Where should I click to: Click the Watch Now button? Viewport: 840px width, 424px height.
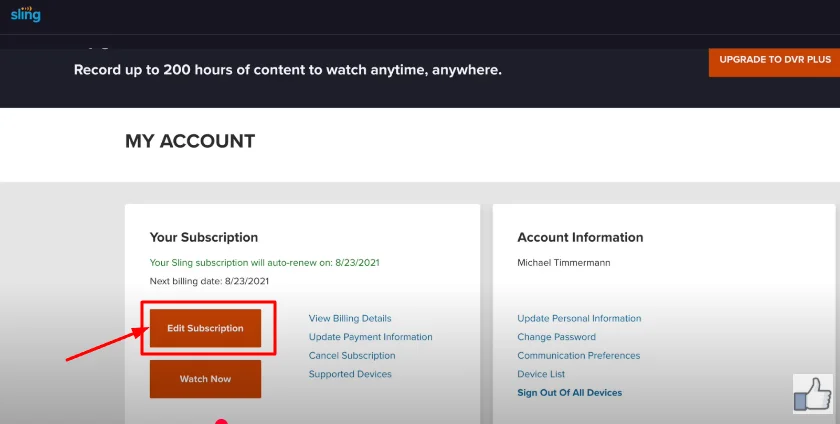(205, 379)
